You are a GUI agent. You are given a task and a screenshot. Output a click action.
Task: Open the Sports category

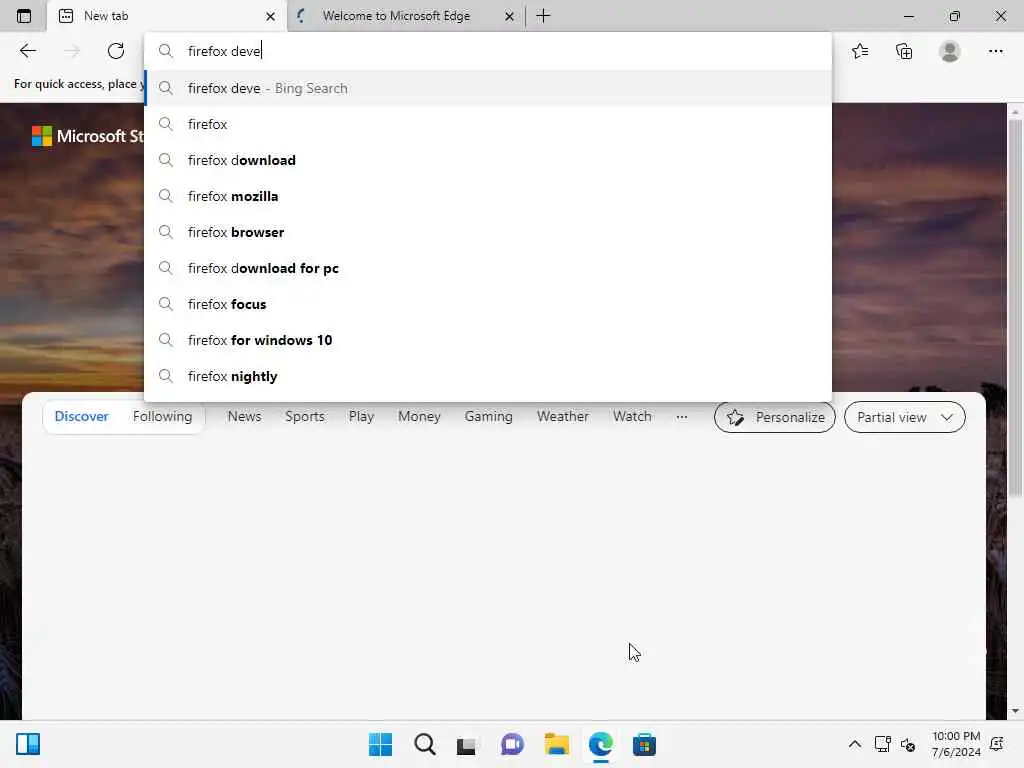[305, 417]
